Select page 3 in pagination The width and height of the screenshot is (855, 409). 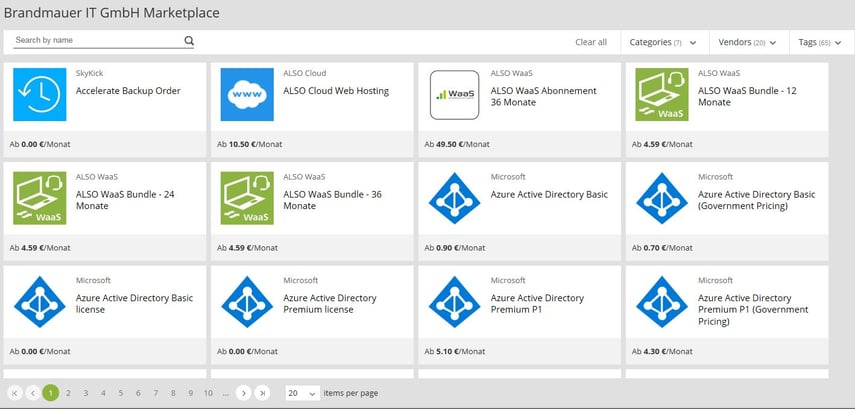[x=86, y=393]
